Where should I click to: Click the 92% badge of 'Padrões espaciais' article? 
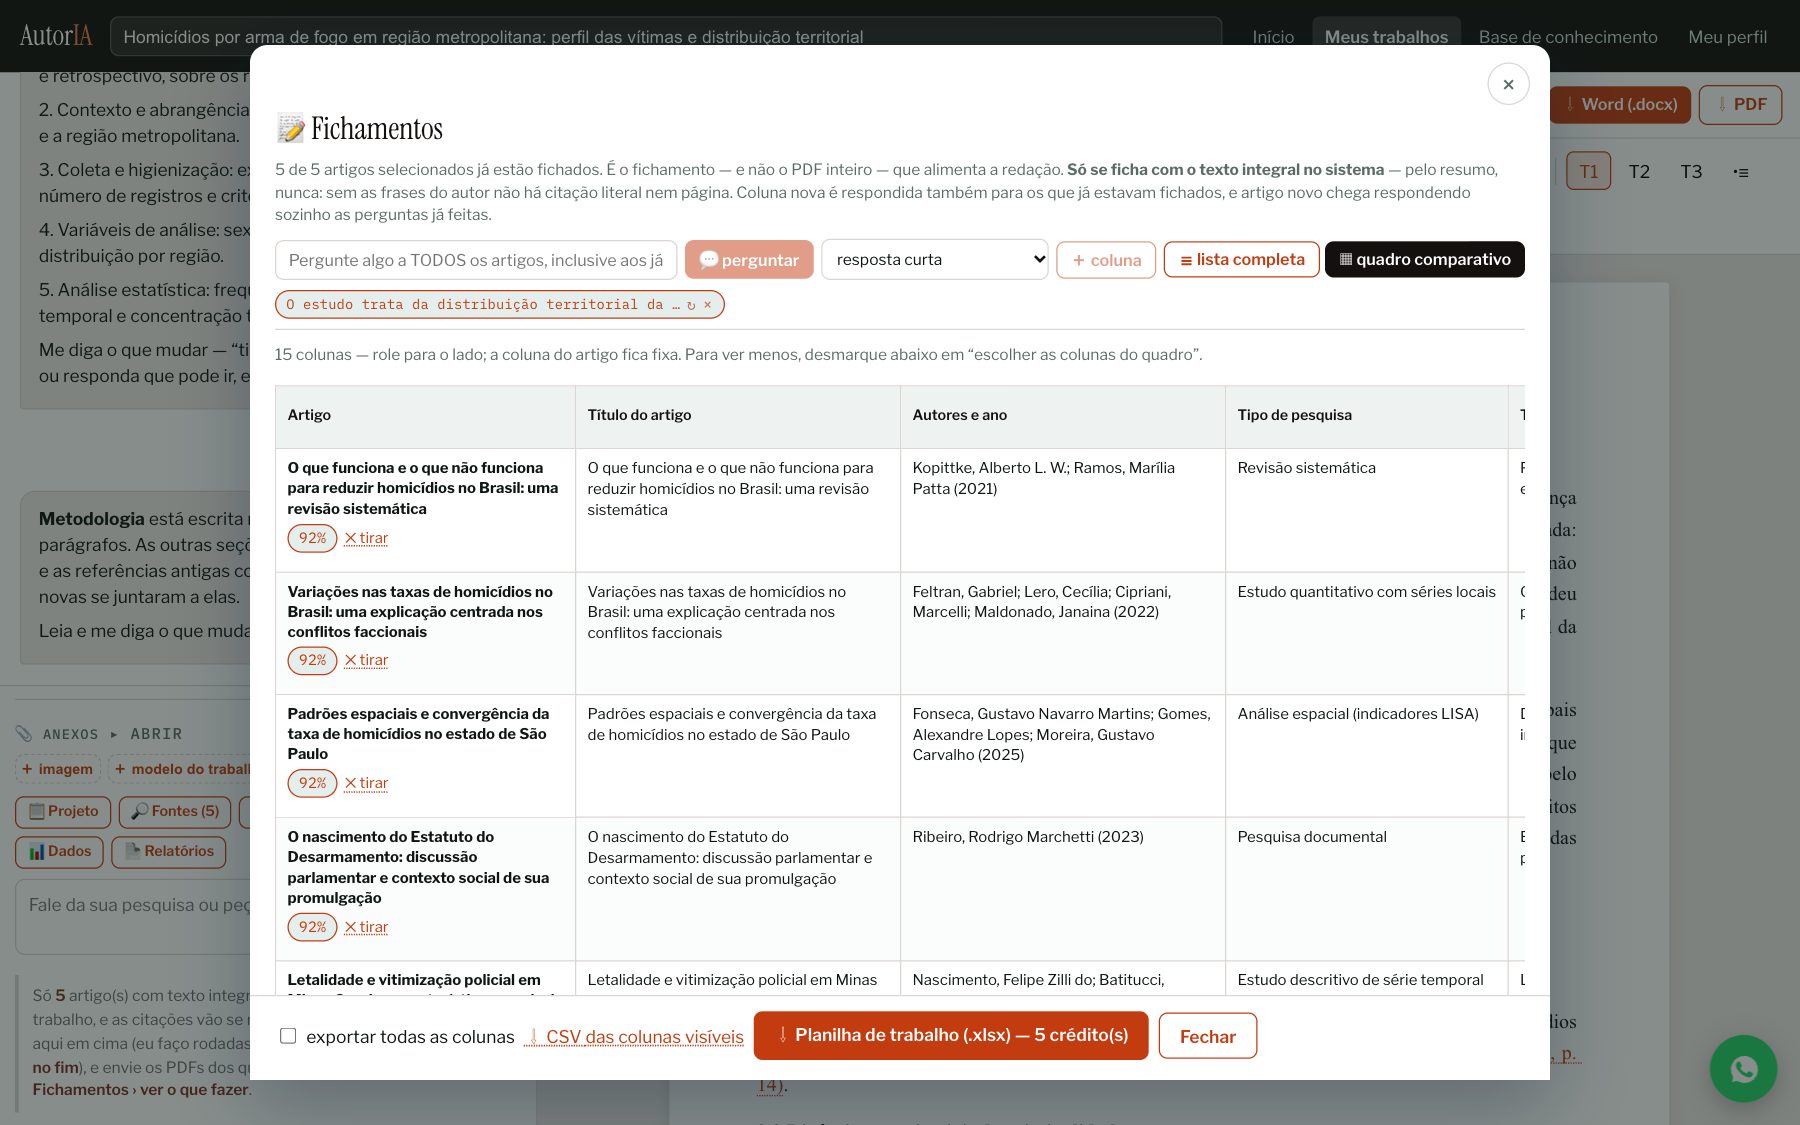tap(312, 783)
